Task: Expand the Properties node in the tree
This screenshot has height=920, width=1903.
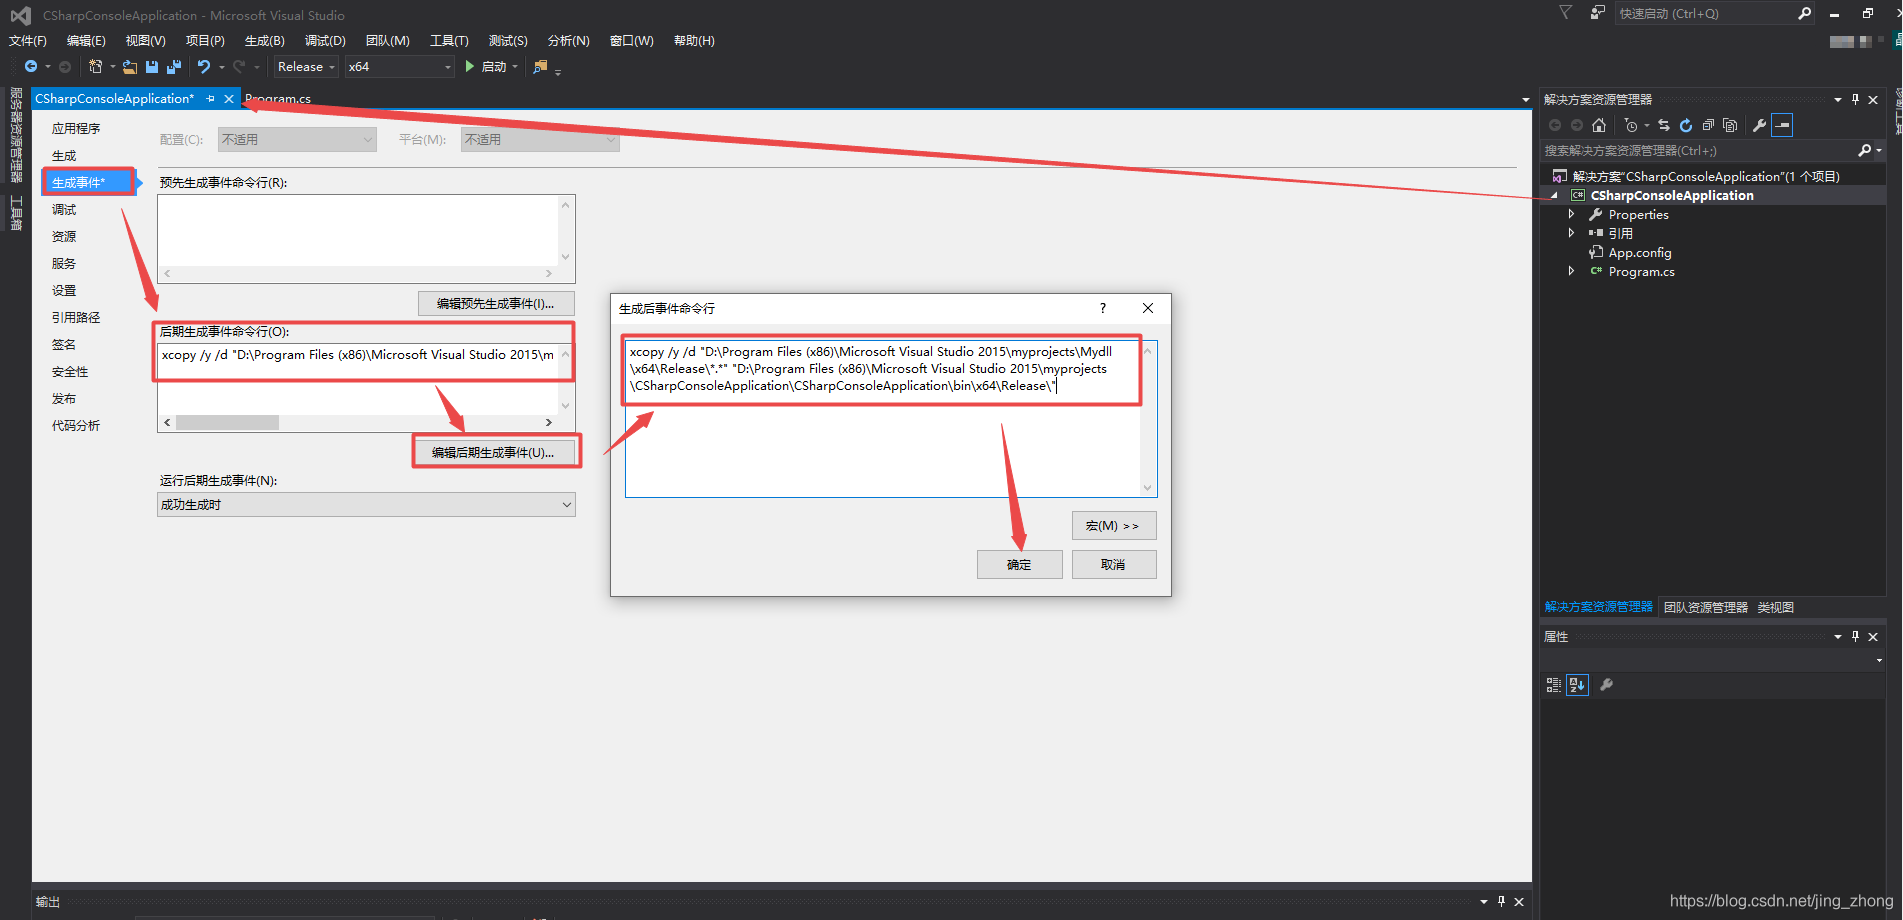Action: (1571, 214)
